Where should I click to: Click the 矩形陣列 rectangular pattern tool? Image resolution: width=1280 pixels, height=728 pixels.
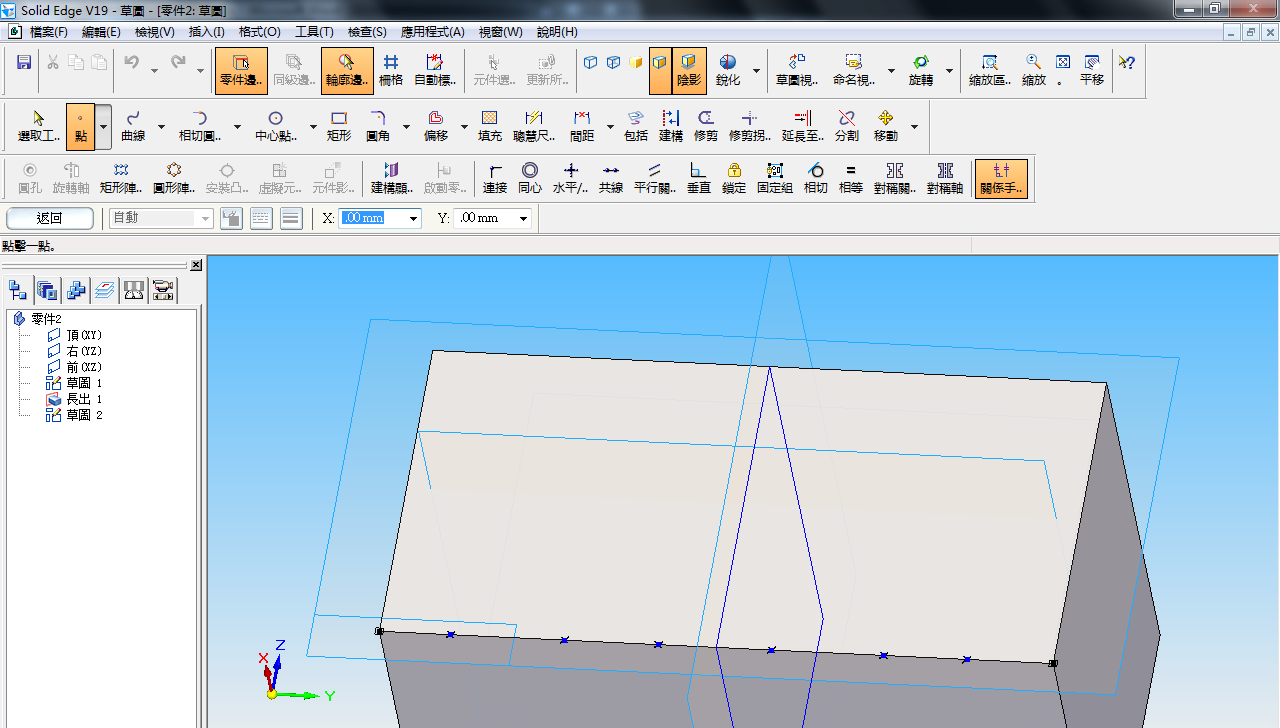tap(121, 179)
